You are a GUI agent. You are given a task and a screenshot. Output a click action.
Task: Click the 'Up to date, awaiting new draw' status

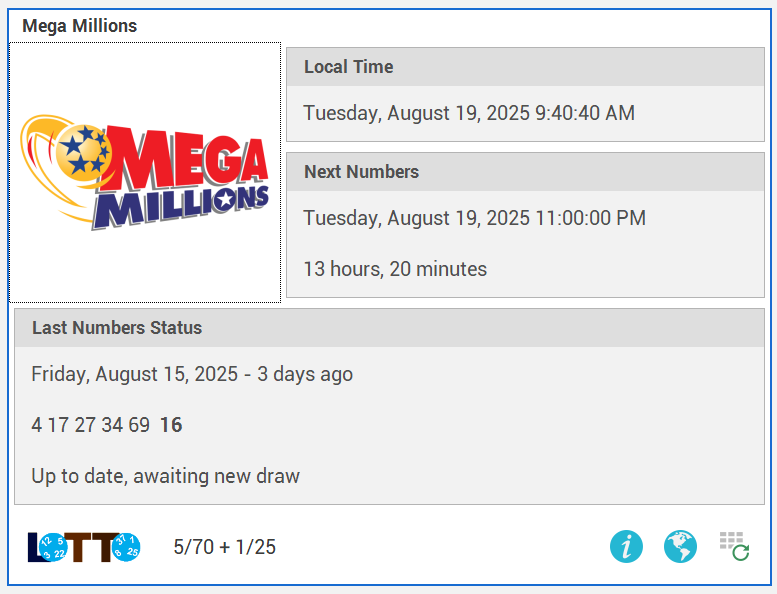tap(165, 476)
